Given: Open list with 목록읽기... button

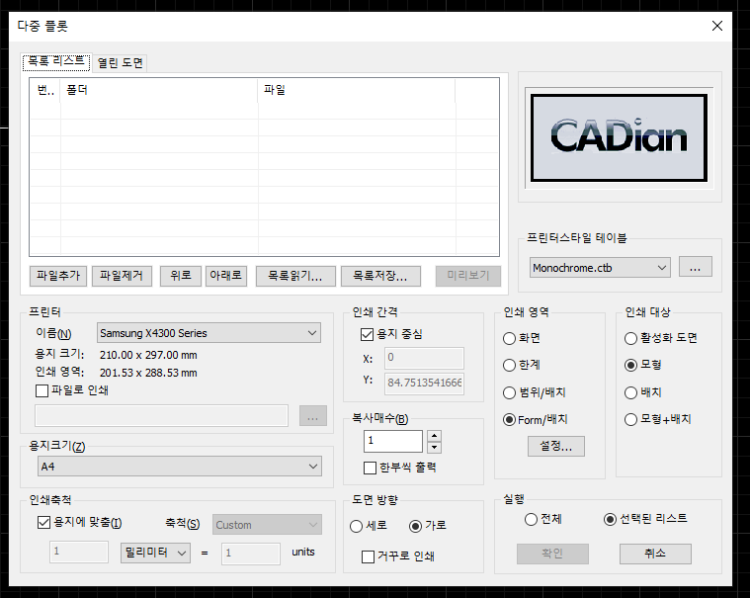Looking at the screenshot, I should pyautogui.click(x=295, y=276).
